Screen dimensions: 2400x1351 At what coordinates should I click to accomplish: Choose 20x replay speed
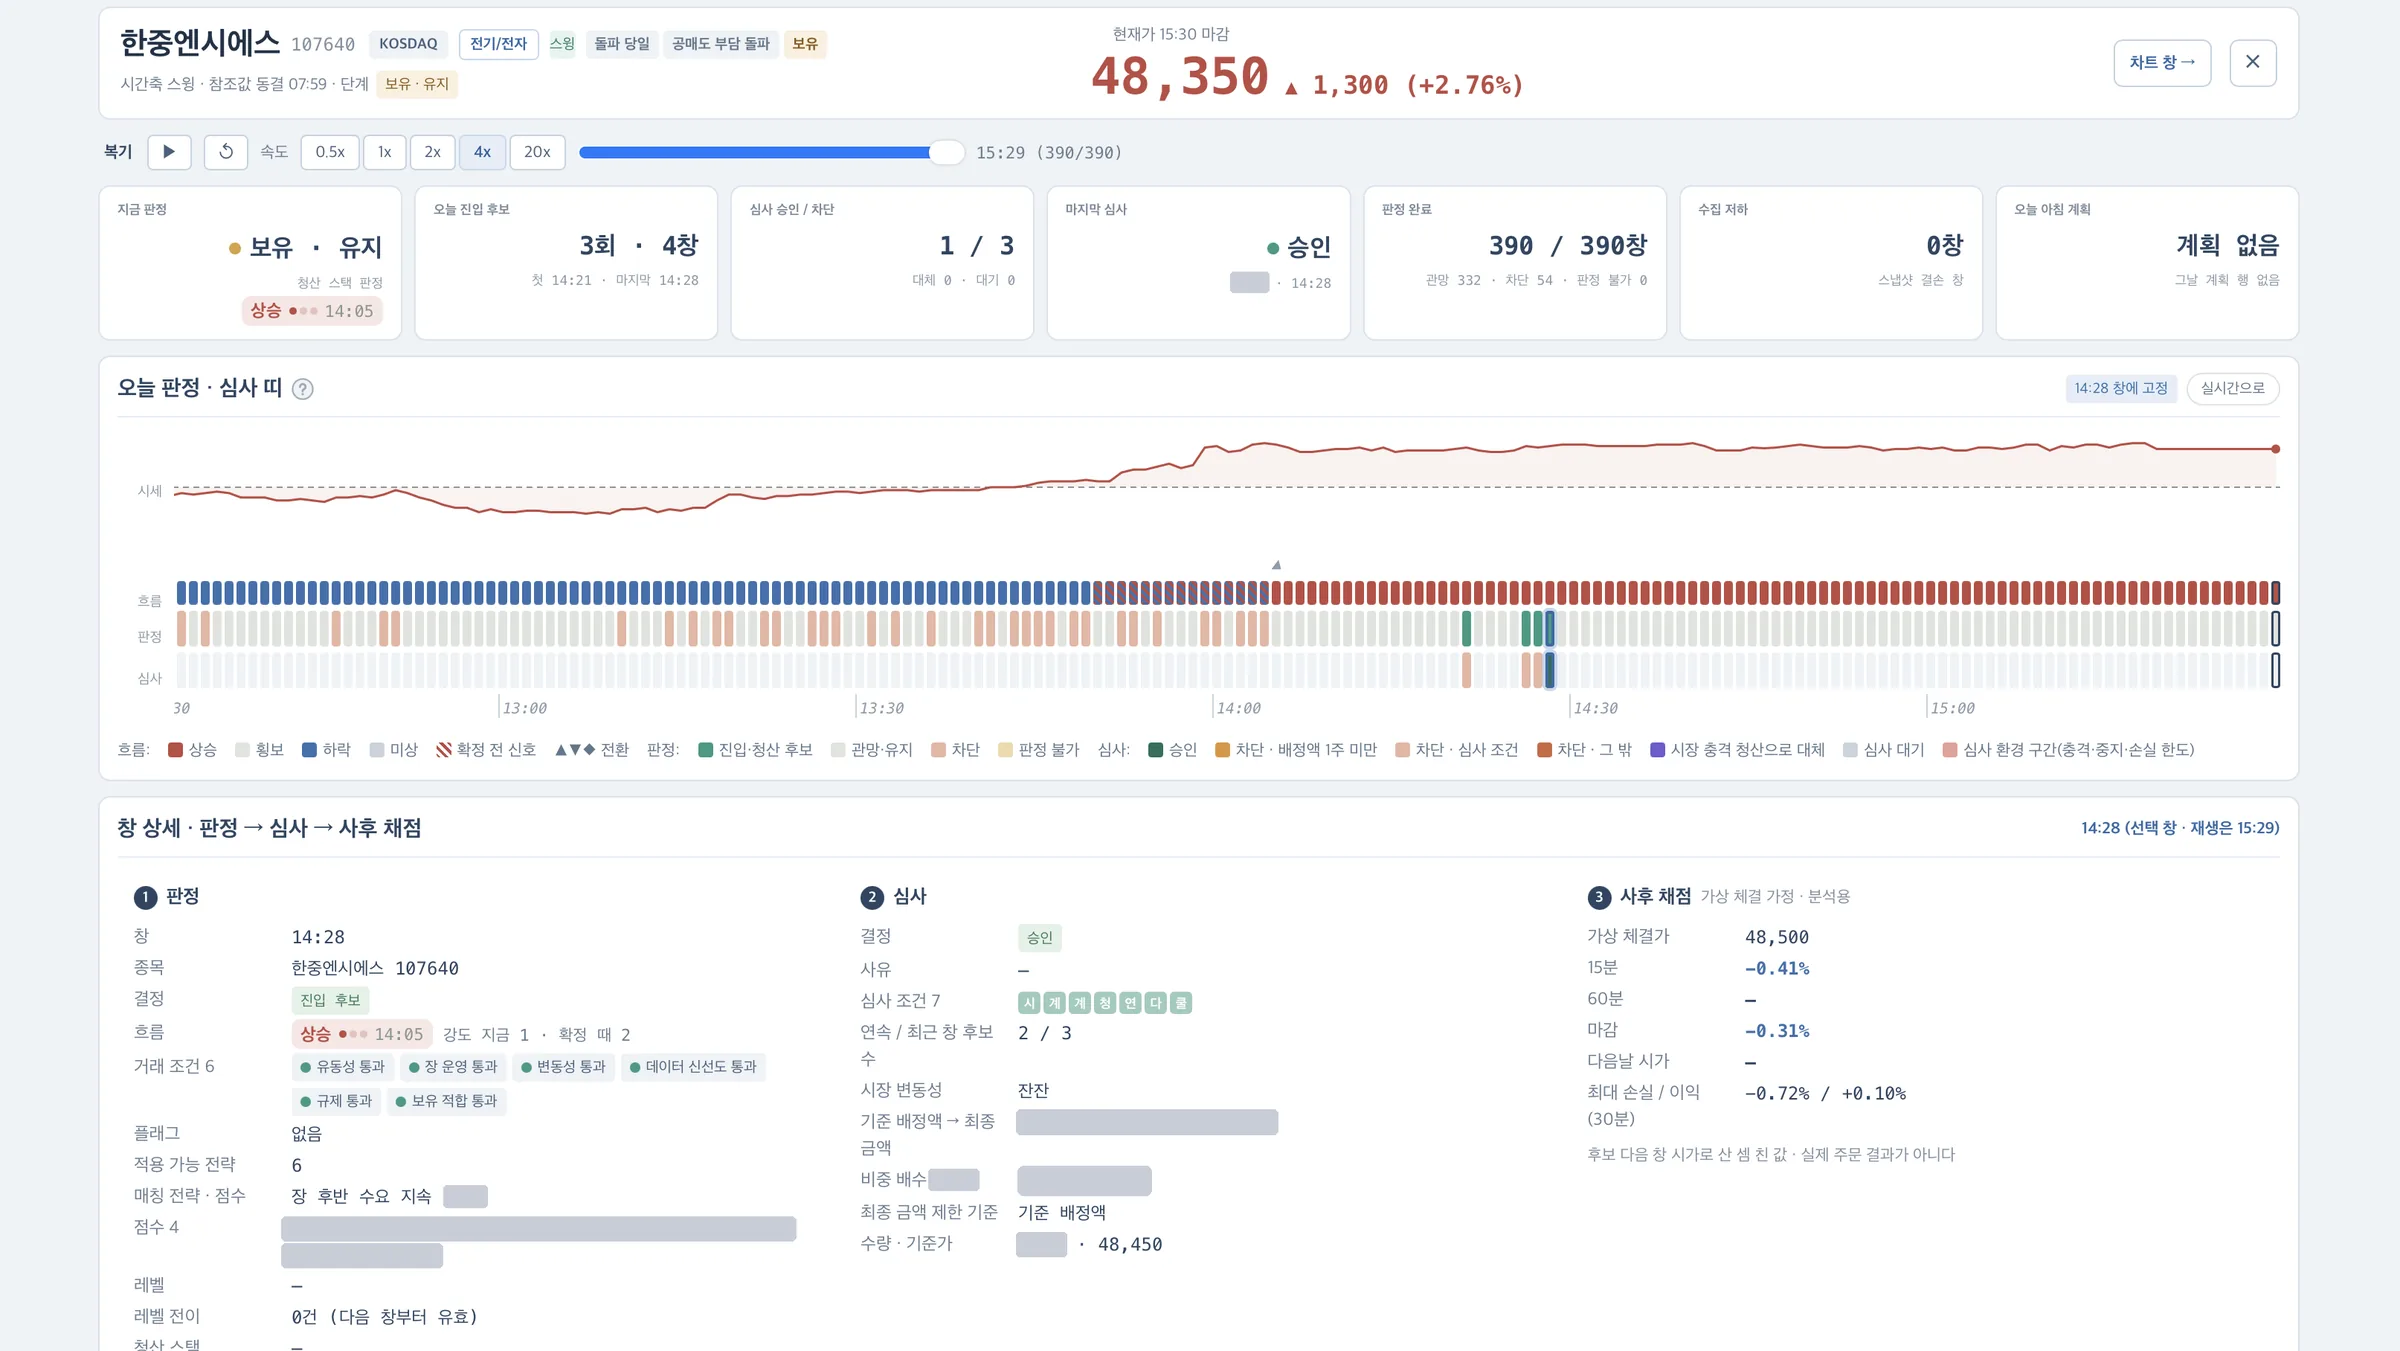tap(538, 152)
